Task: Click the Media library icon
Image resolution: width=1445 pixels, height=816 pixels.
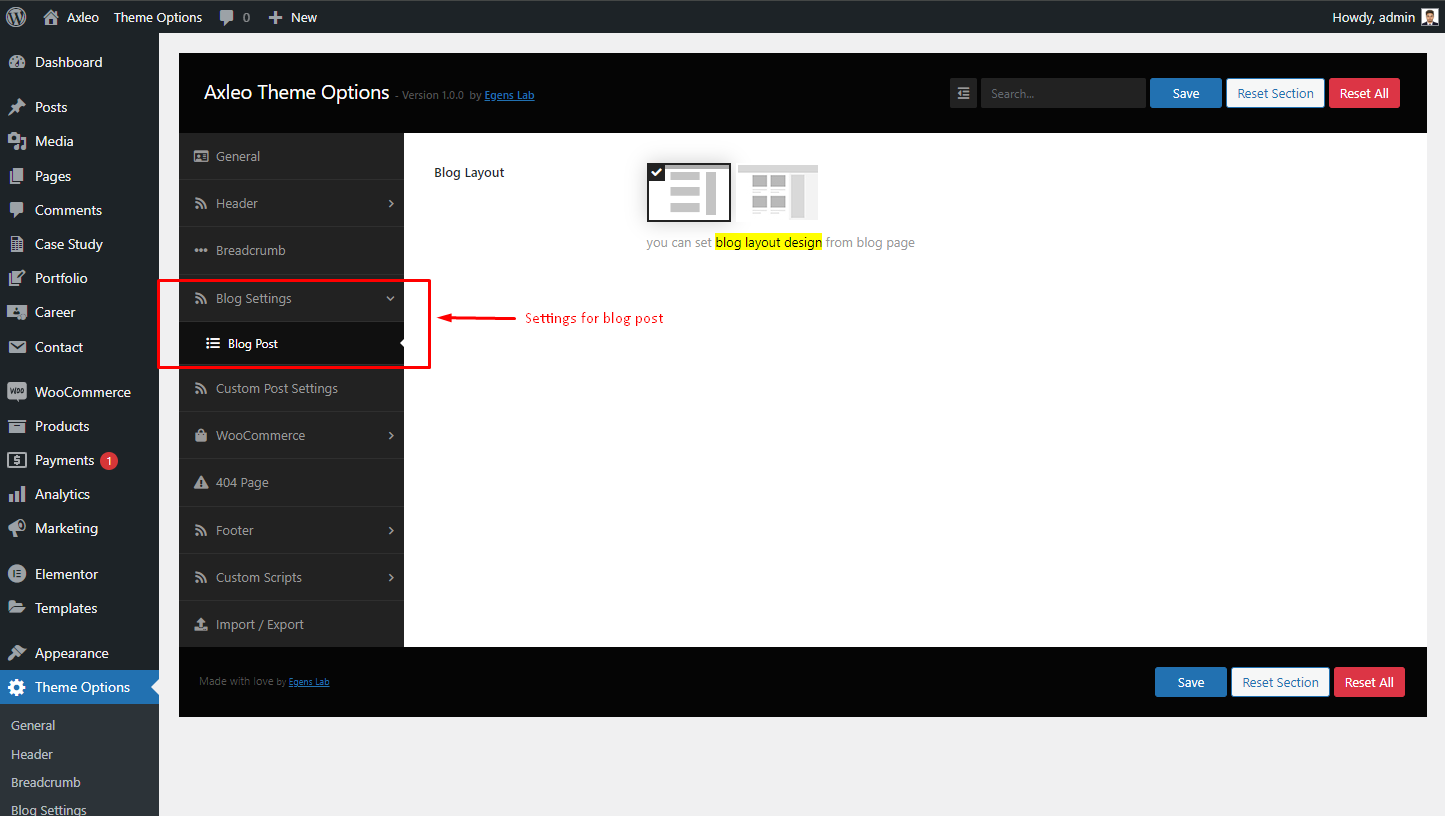Action: click(16, 141)
